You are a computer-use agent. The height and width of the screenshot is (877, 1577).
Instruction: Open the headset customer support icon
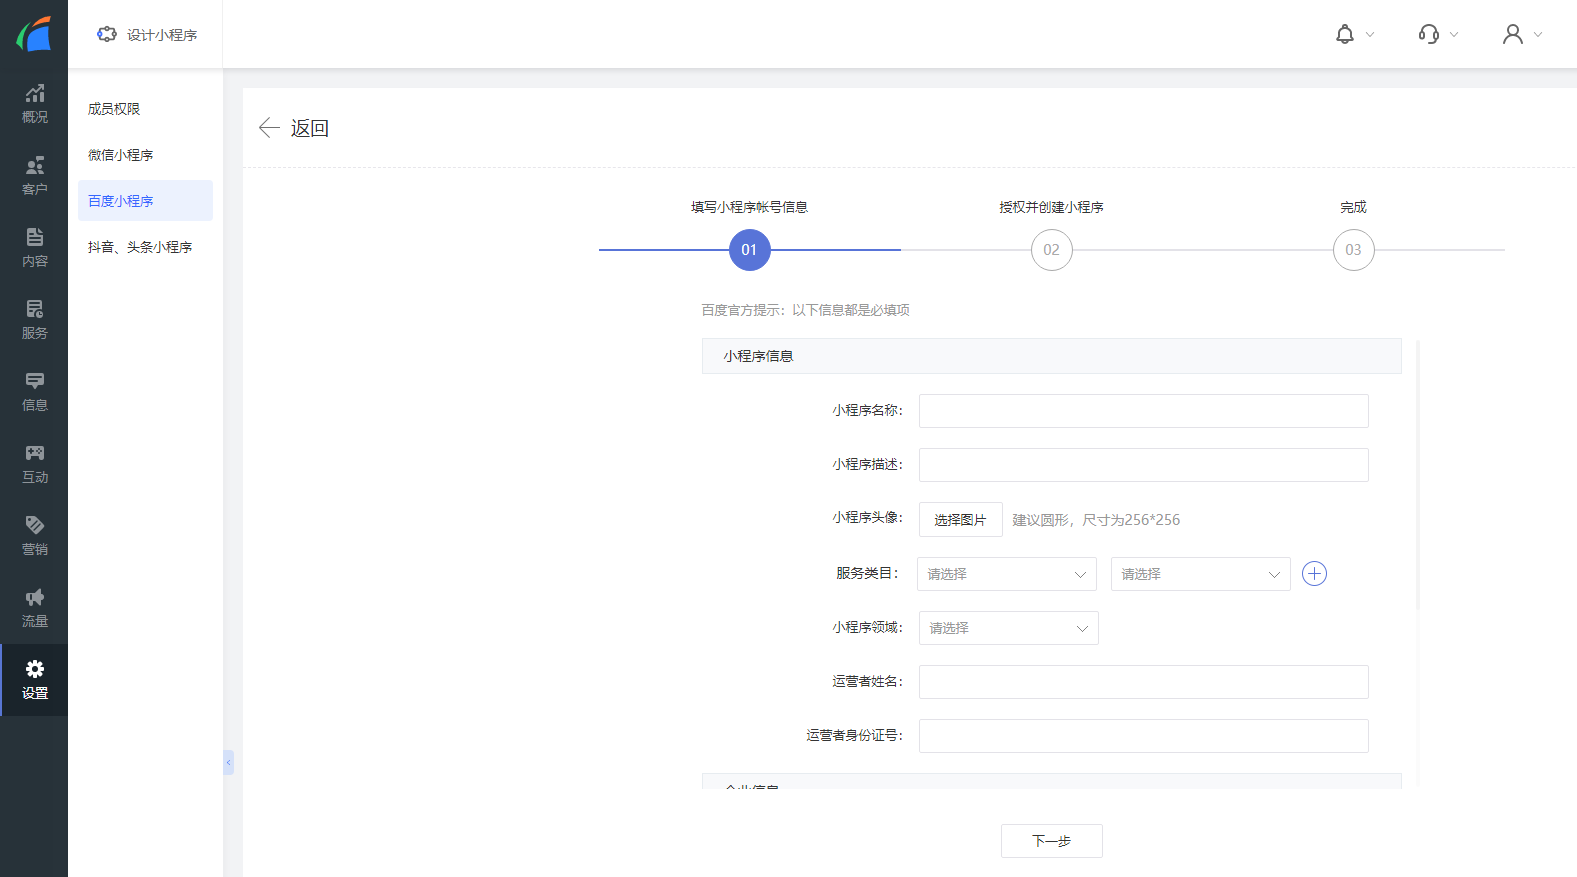point(1429,35)
